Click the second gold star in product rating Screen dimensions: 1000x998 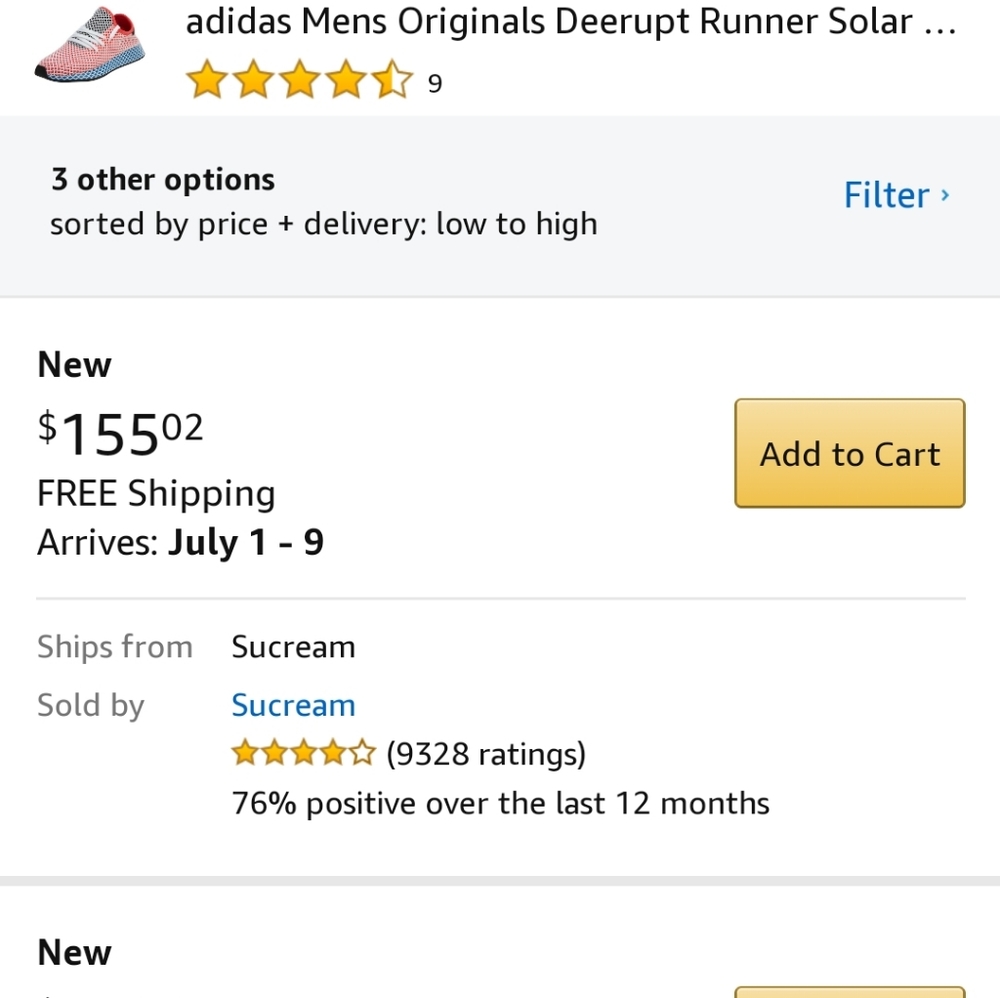coord(254,78)
